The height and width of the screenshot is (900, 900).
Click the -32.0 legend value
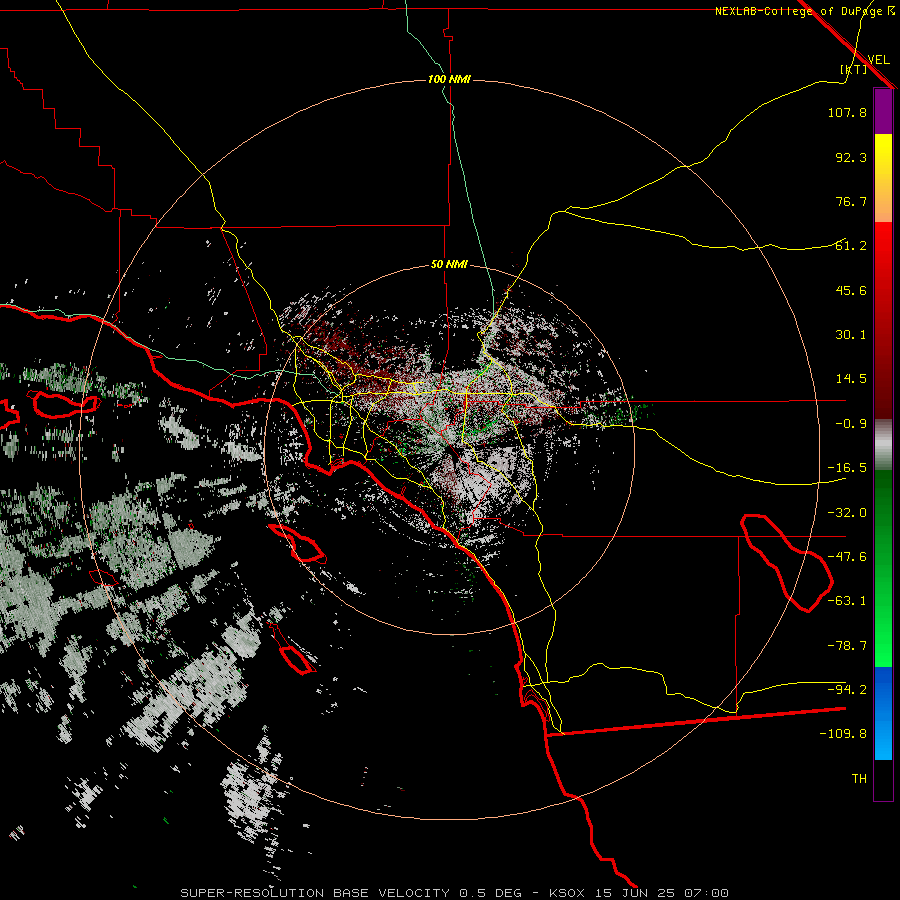click(847, 513)
